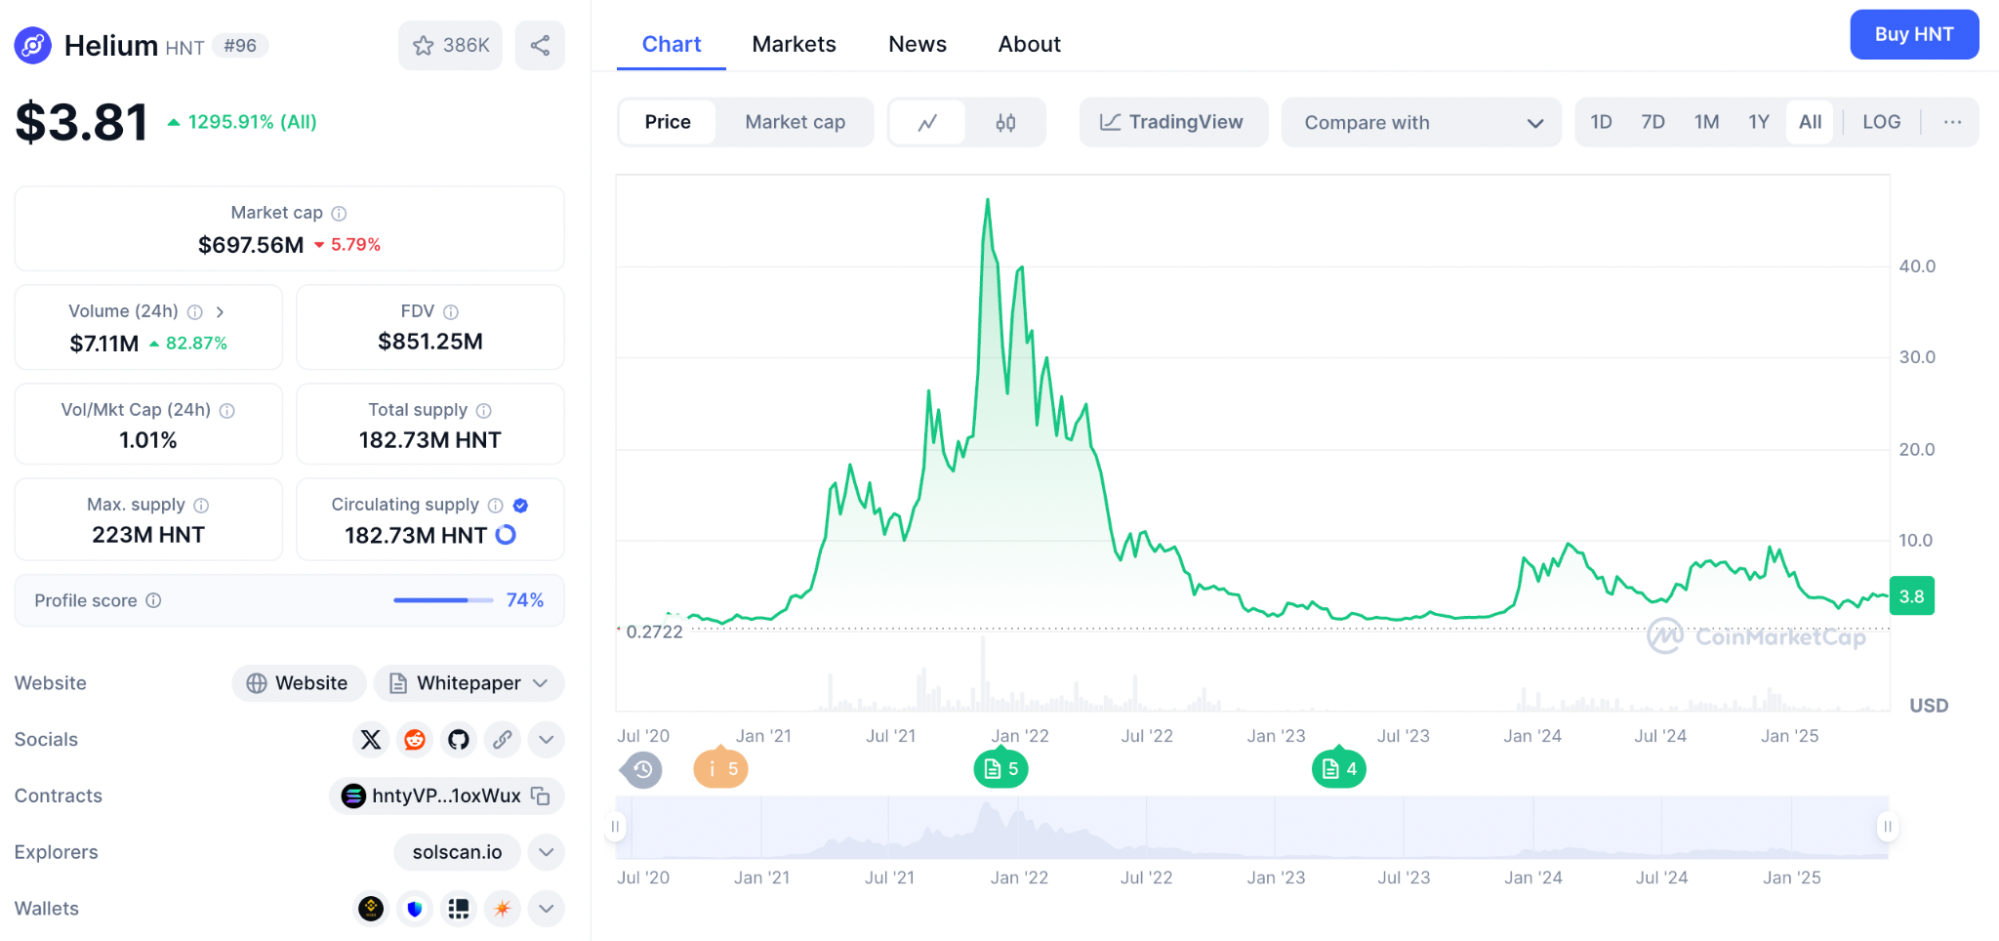This screenshot has width=1999, height=941.
Task: Open the share icon button
Action: point(540,45)
